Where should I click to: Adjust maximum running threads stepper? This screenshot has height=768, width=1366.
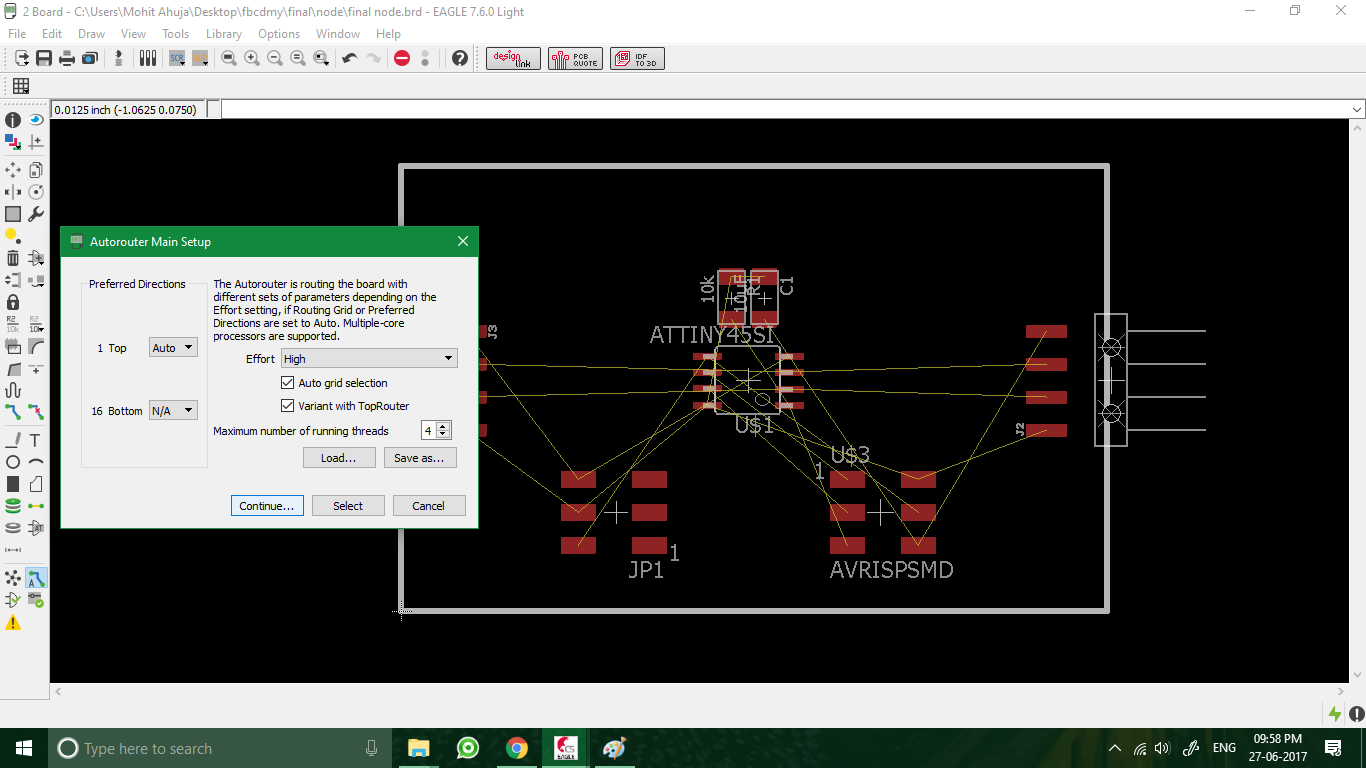444,430
